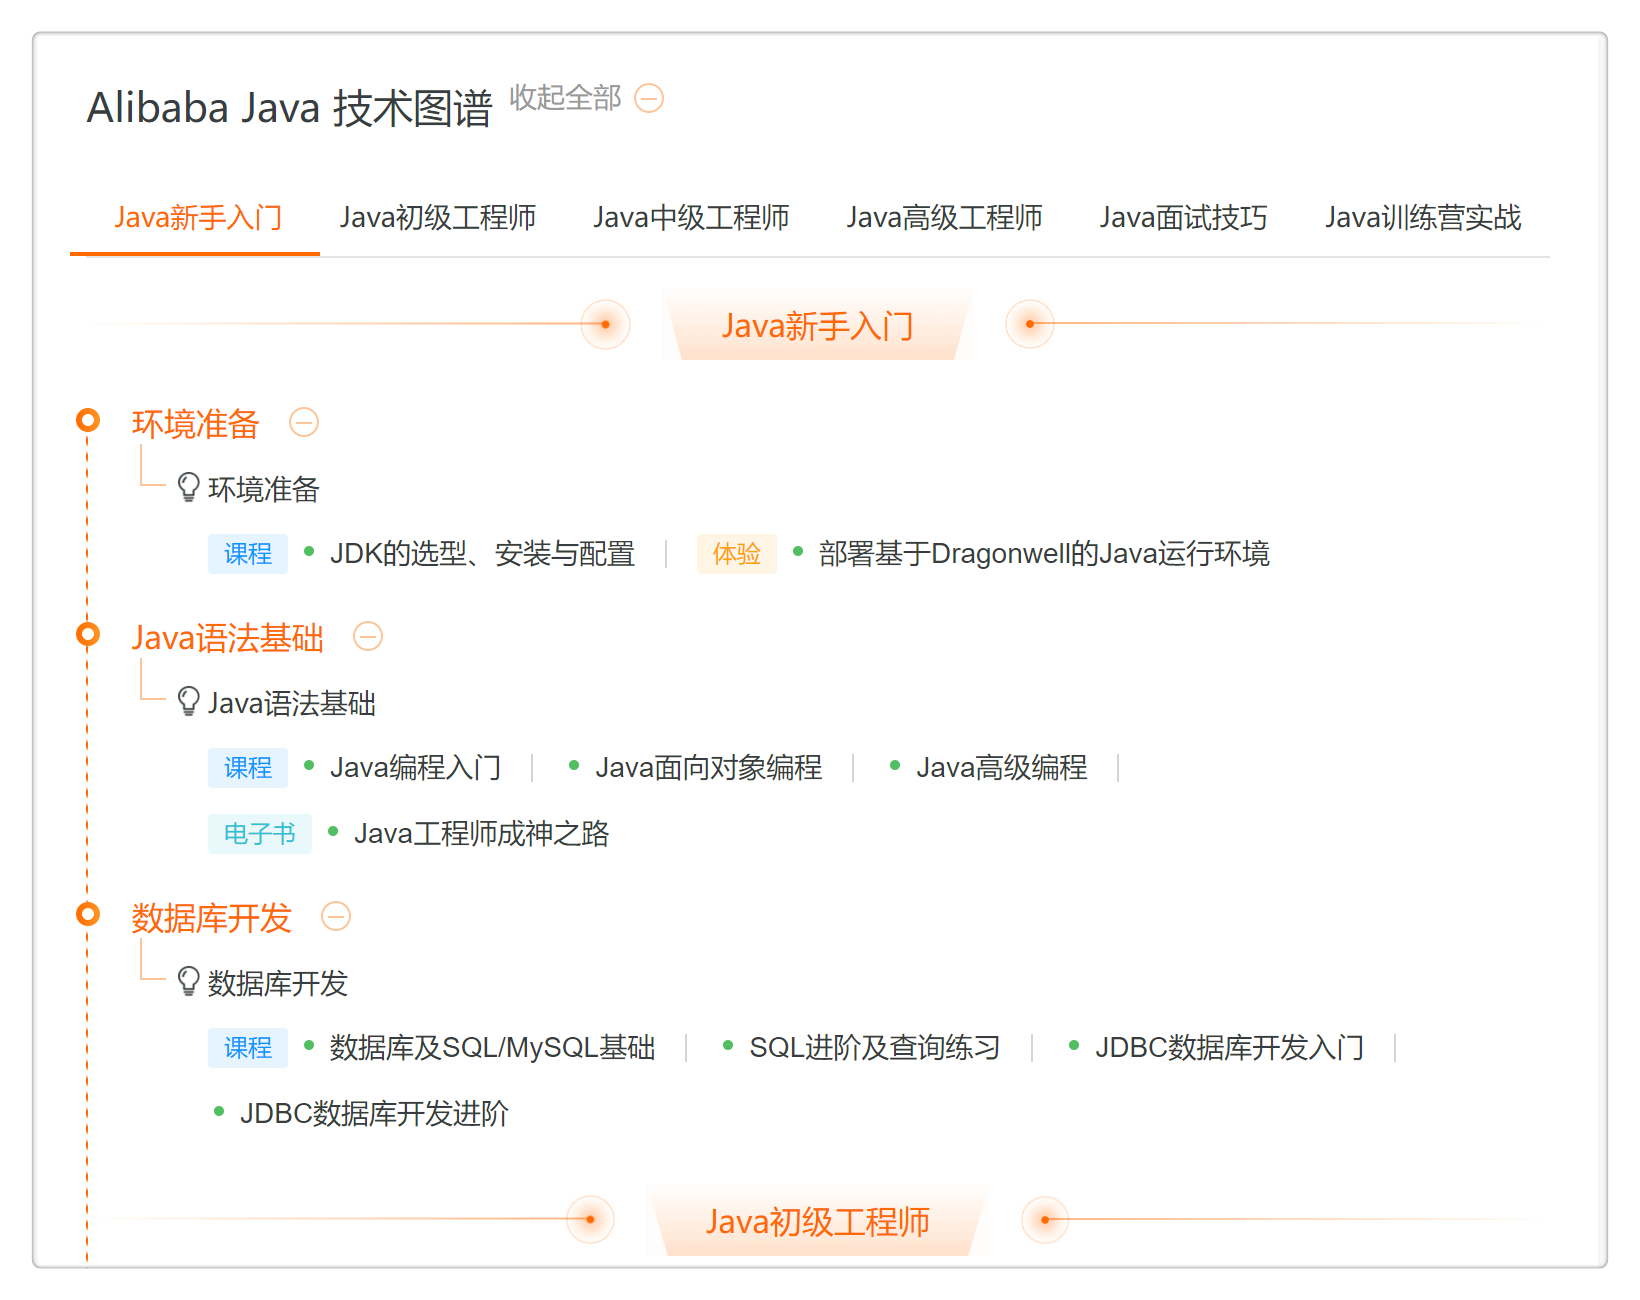The height and width of the screenshot is (1300, 1640).
Task: Click the lightbulb icon beside 数据库开发
Action: pyautogui.click(x=188, y=982)
